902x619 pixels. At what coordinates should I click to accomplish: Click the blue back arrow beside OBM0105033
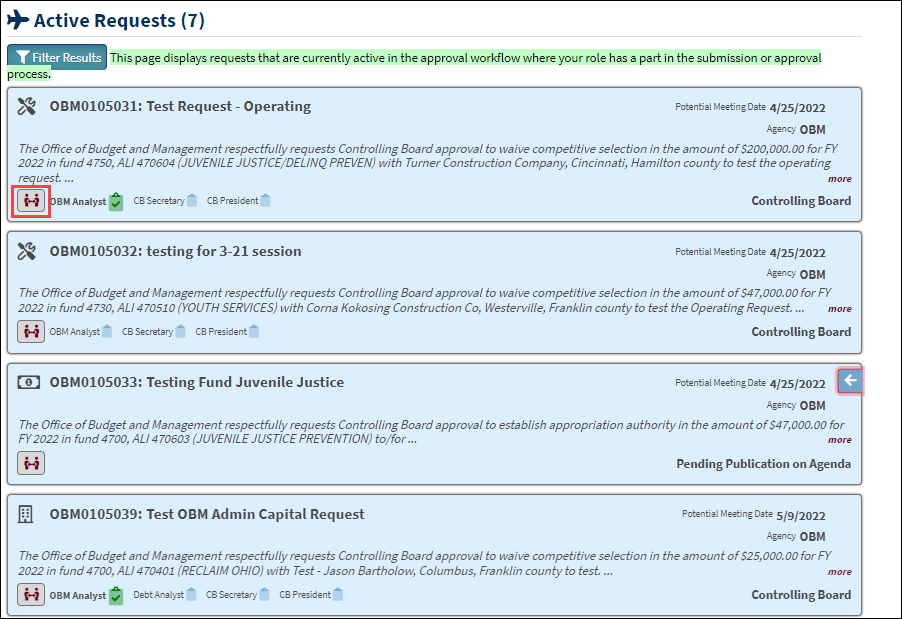click(850, 381)
